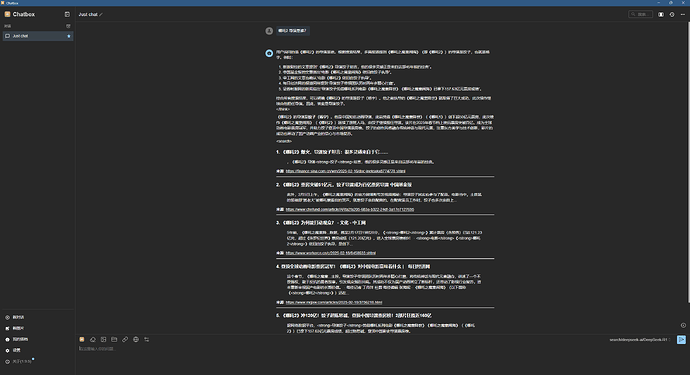This screenshot has width=690, height=375.
Task: Open the history cleanup icon in the top bar
Action: pyautogui.click(x=672, y=15)
